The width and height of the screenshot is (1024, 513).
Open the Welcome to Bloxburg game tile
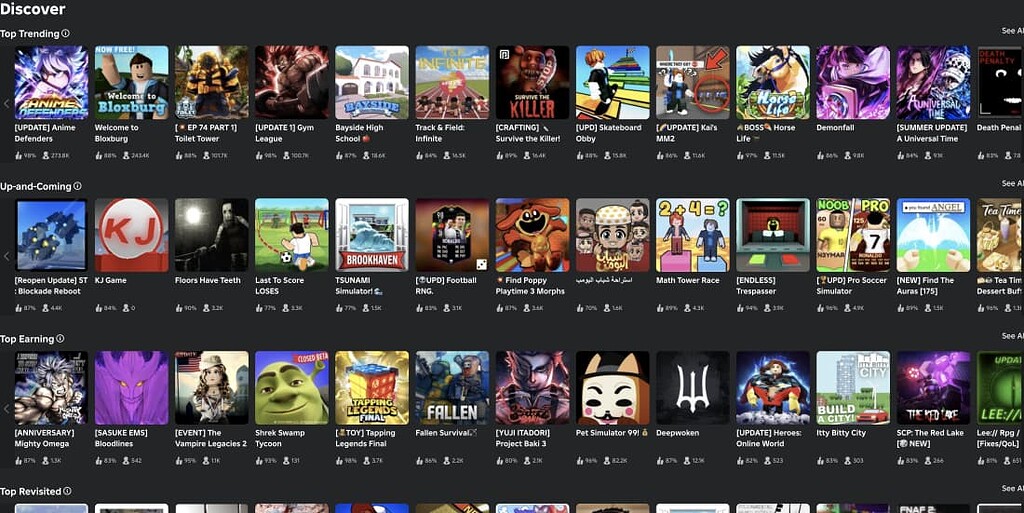click(131, 82)
